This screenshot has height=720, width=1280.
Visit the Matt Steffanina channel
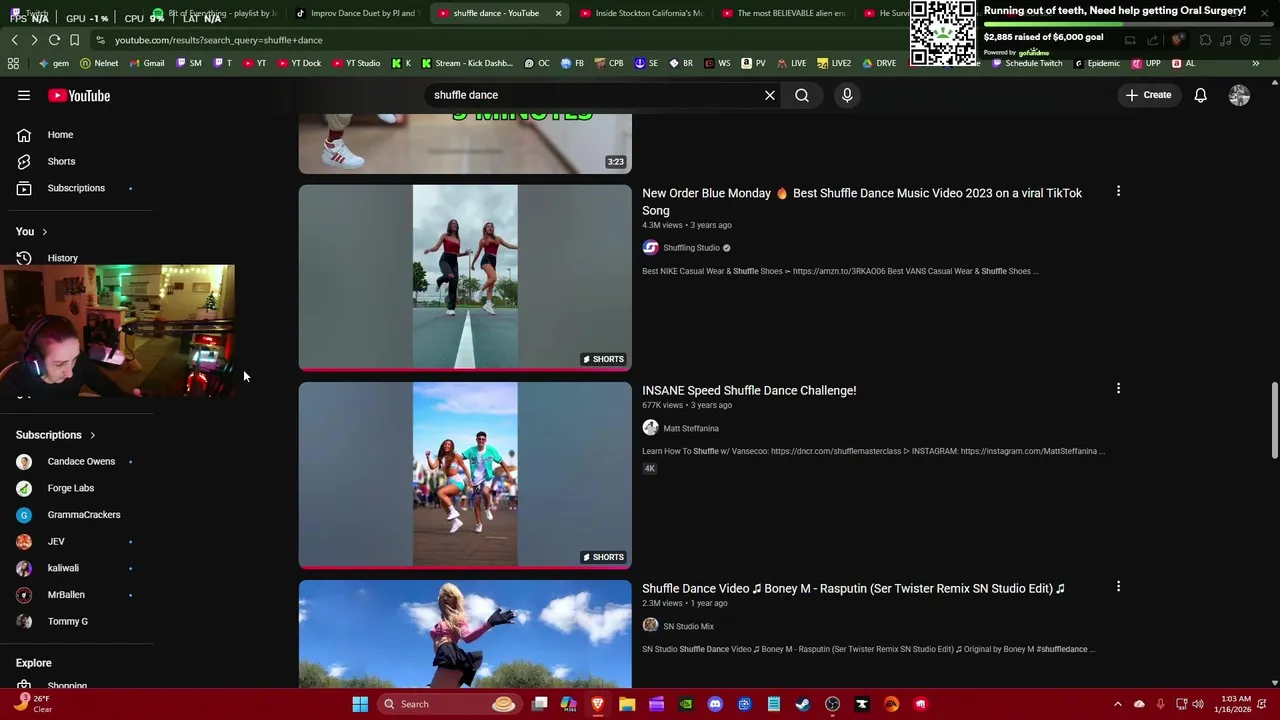tap(691, 428)
